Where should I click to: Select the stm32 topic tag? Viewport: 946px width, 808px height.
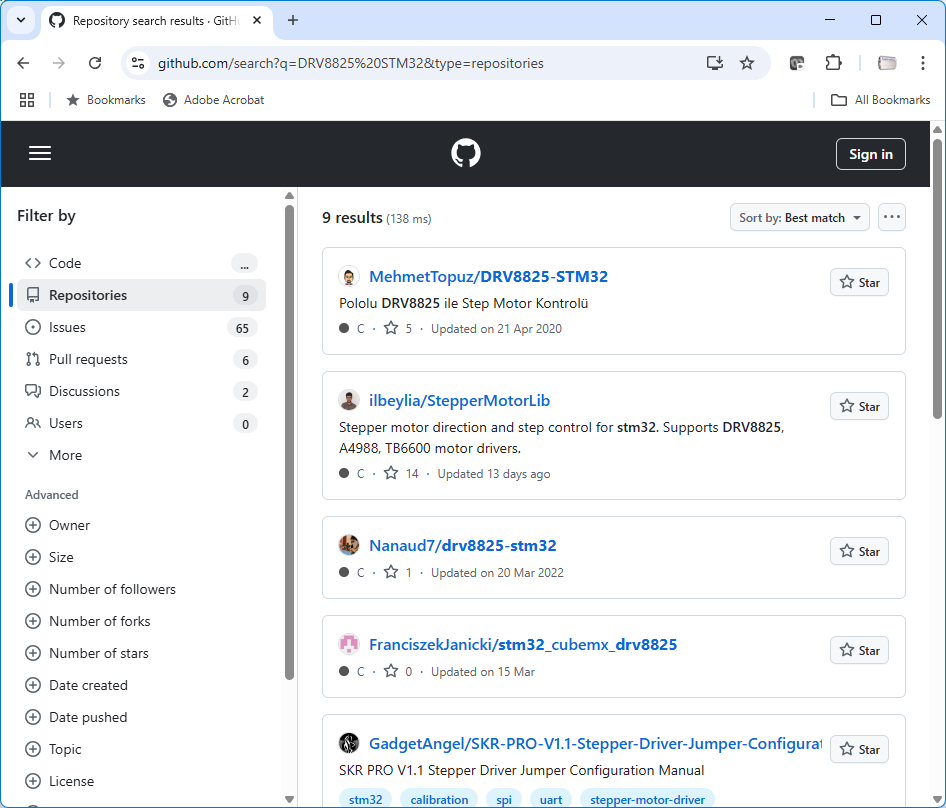coord(366,799)
